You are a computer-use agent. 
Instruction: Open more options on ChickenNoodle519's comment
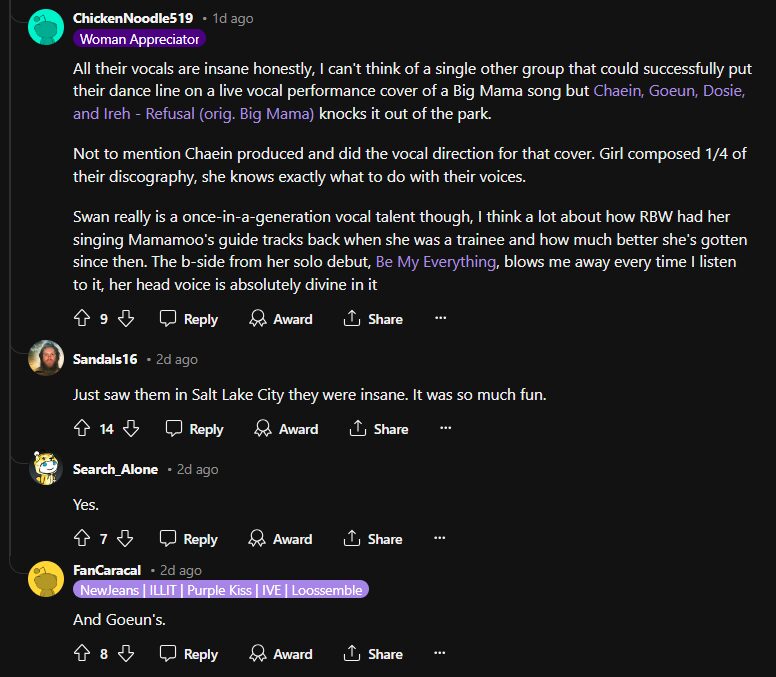click(440, 319)
